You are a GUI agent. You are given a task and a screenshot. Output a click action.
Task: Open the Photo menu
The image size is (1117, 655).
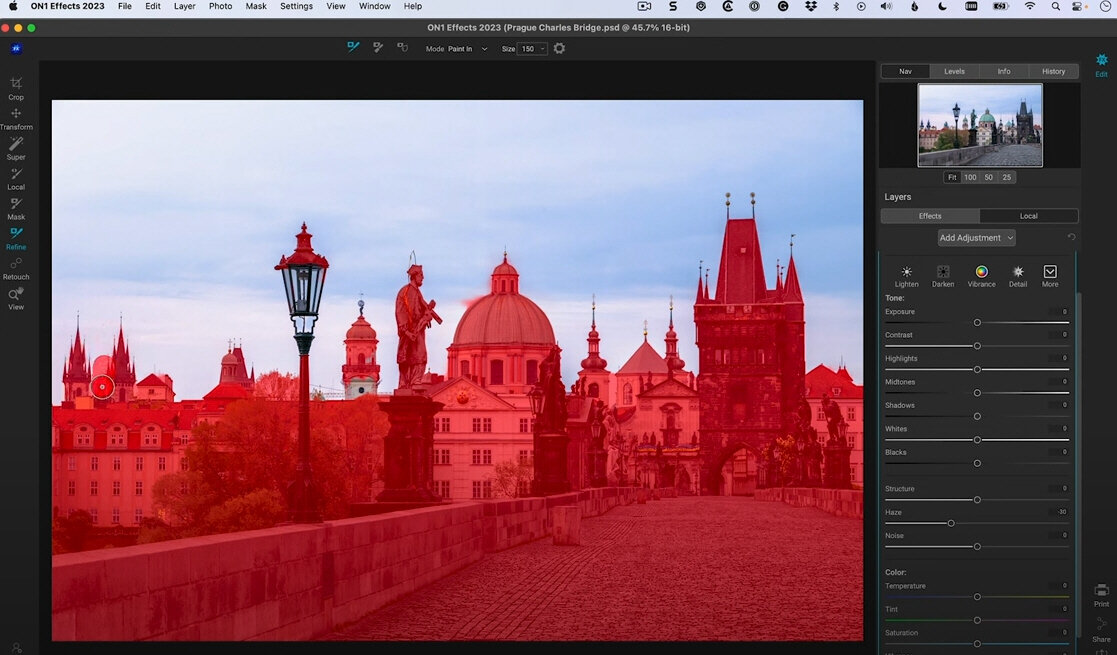pos(220,6)
